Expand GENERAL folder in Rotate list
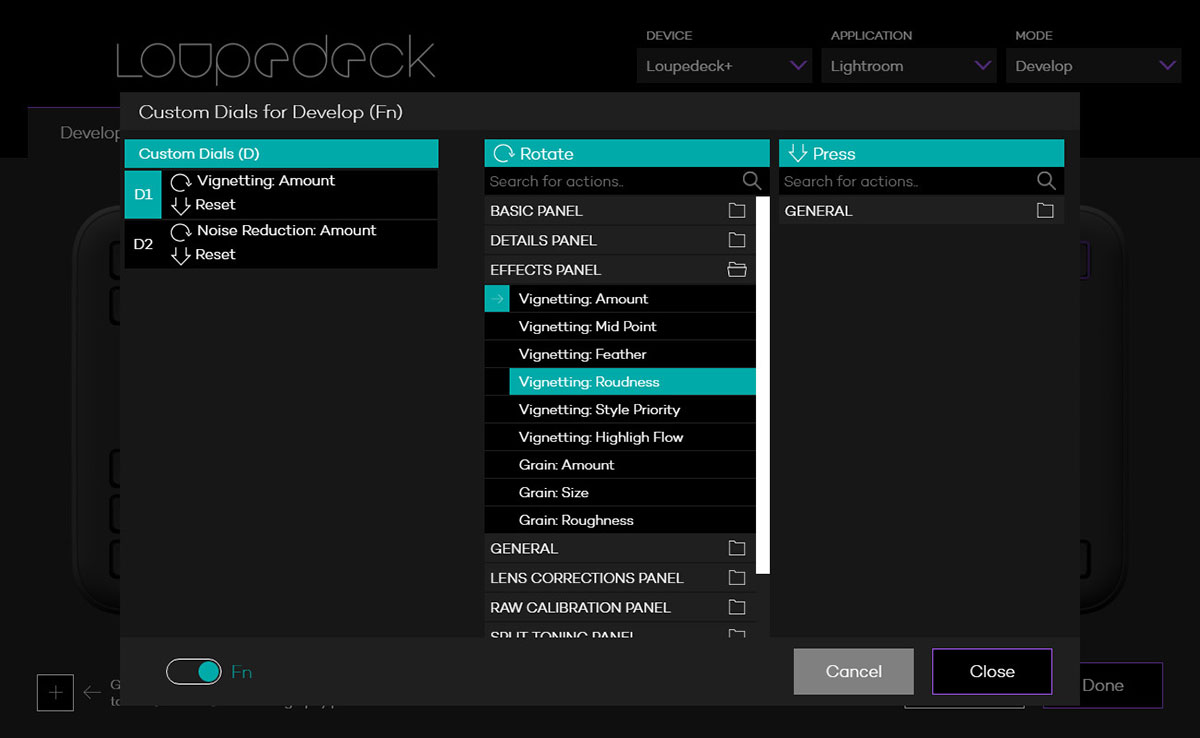 (620, 549)
